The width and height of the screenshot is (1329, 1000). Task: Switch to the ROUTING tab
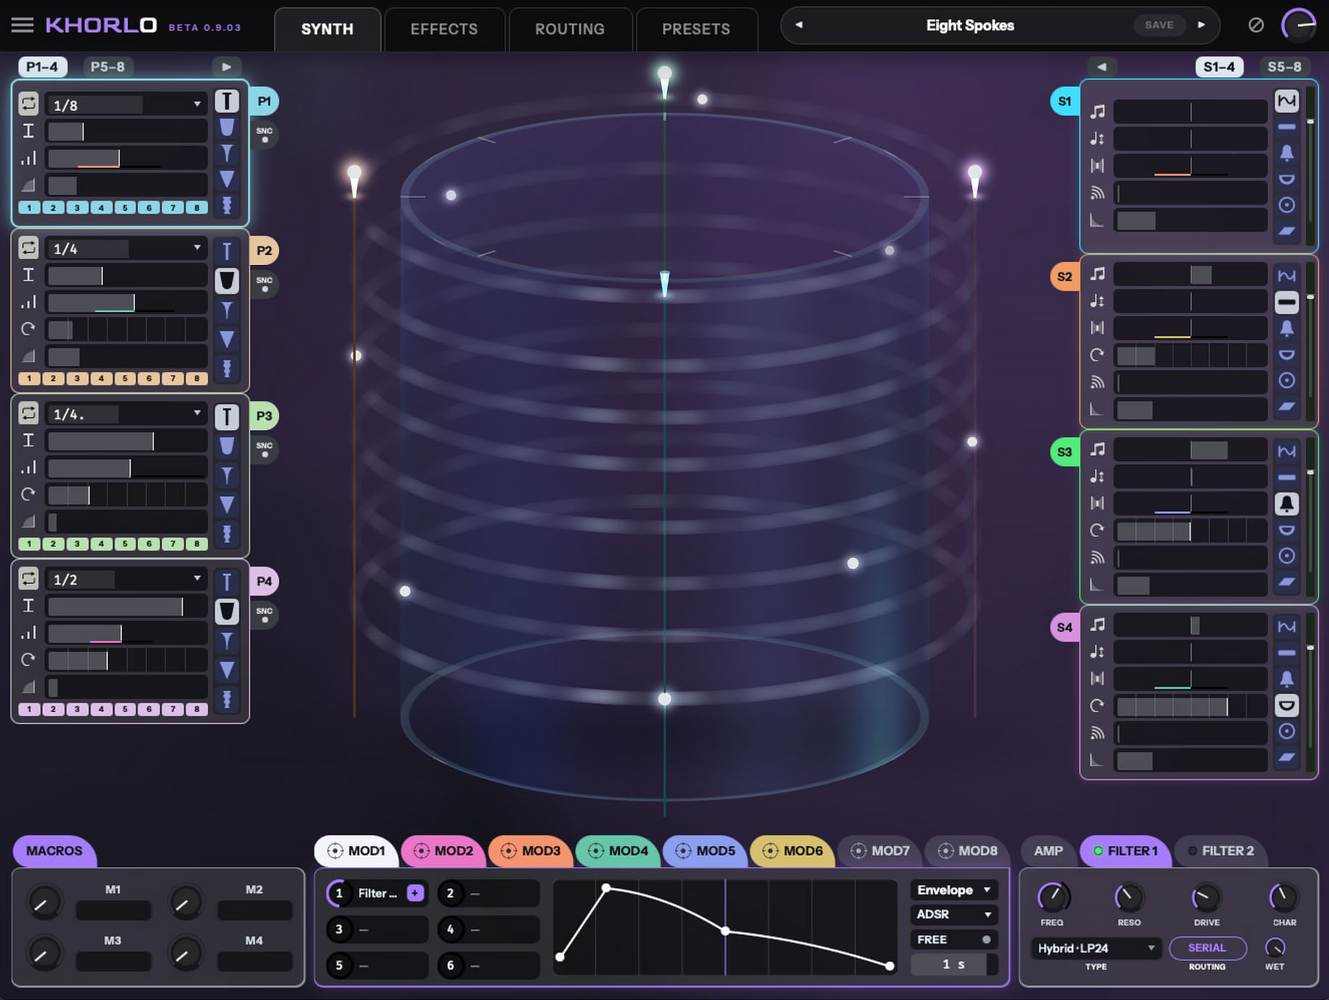pyautogui.click(x=570, y=29)
